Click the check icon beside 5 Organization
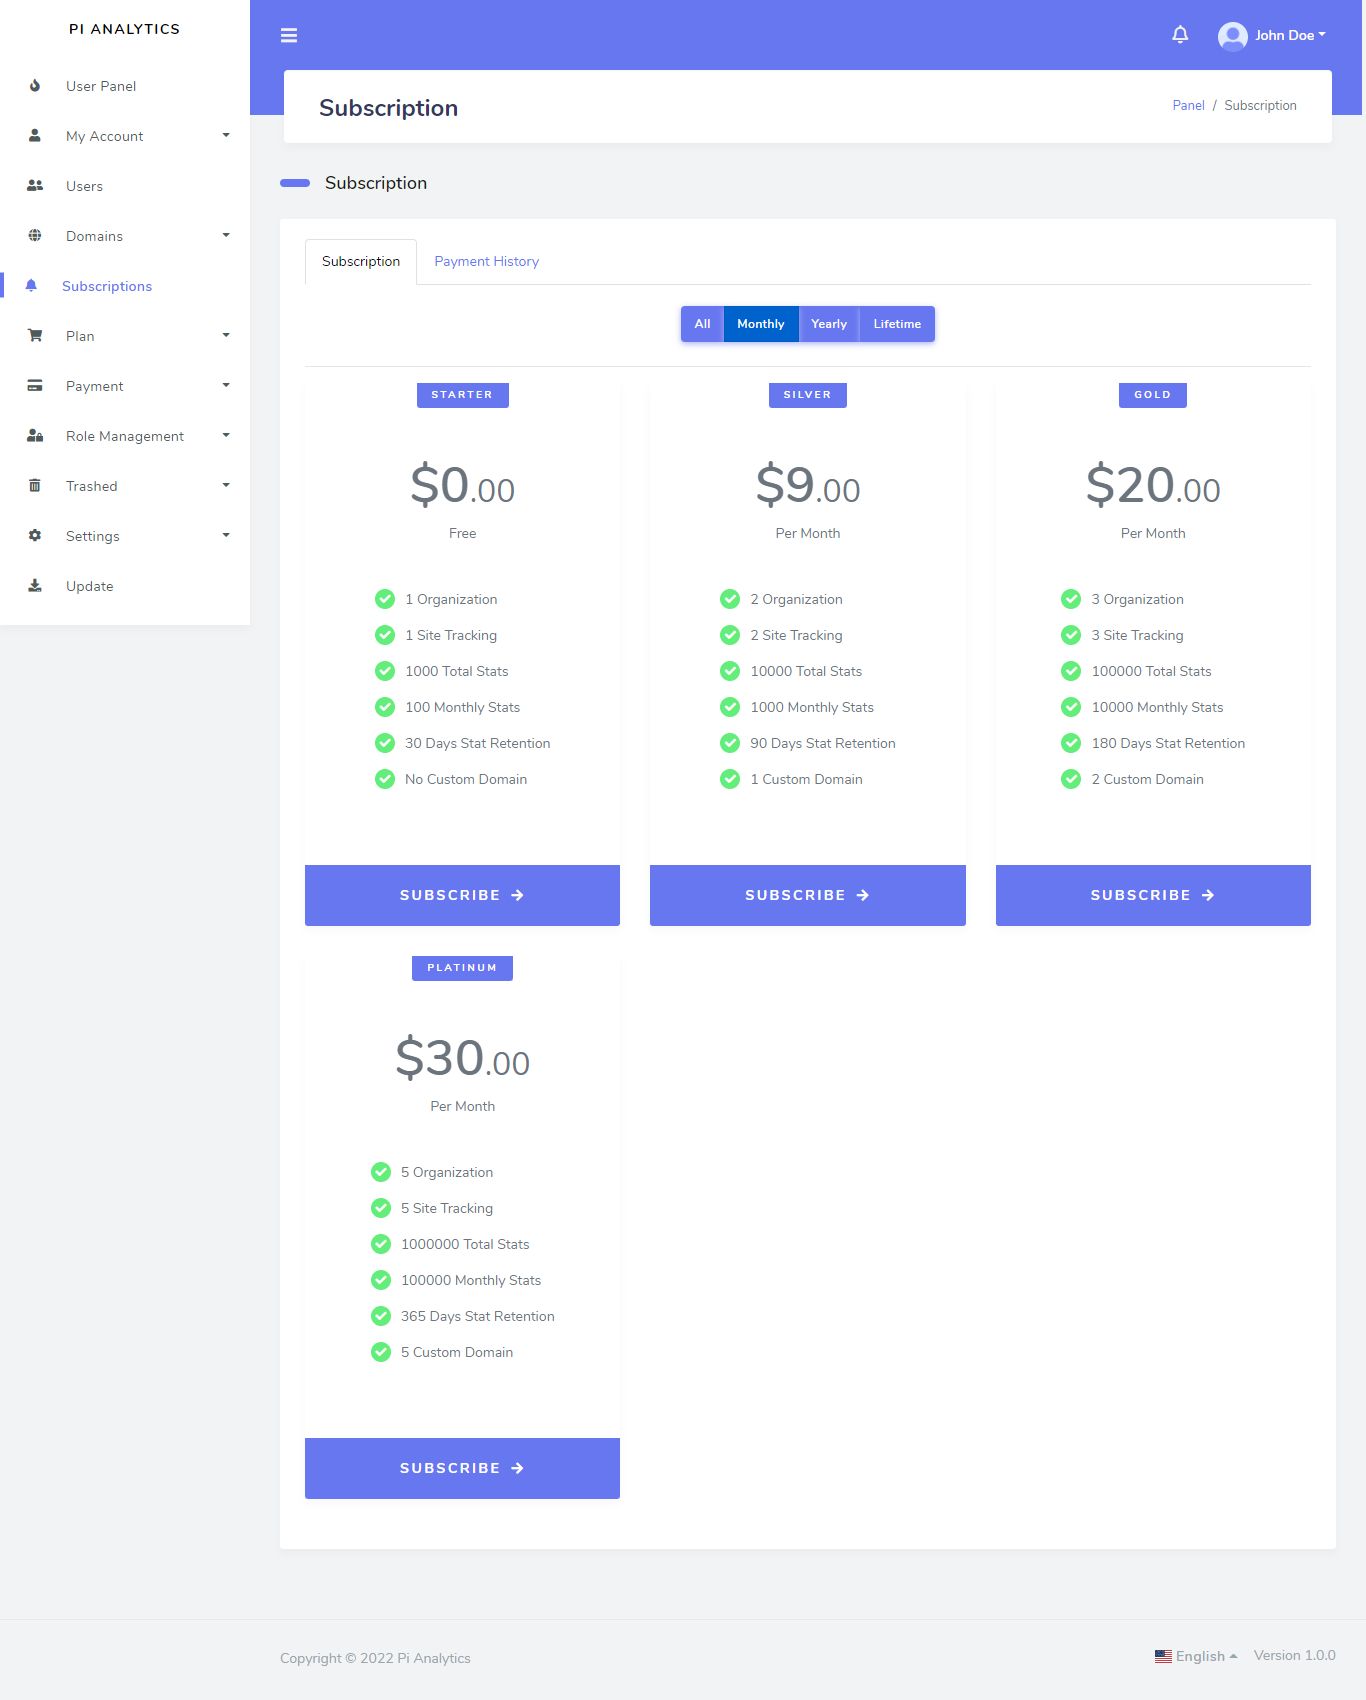Image resolution: width=1366 pixels, height=1700 pixels. tap(381, 1172)
